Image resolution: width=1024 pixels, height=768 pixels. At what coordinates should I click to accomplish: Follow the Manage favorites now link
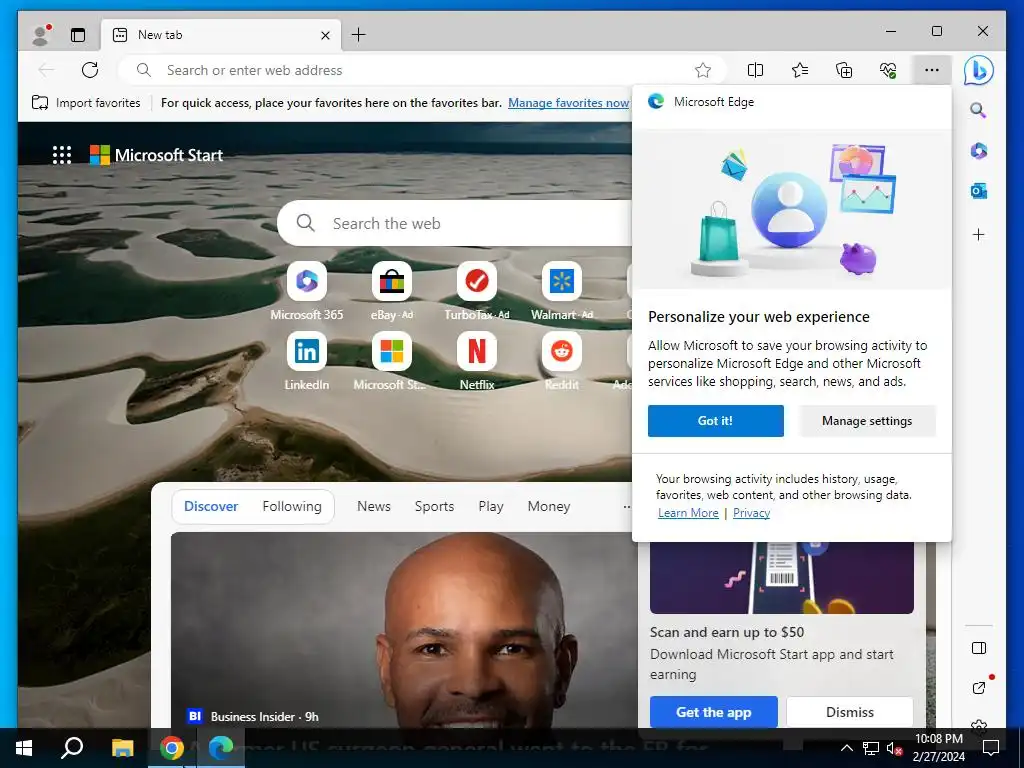click(x=568, y=103)
